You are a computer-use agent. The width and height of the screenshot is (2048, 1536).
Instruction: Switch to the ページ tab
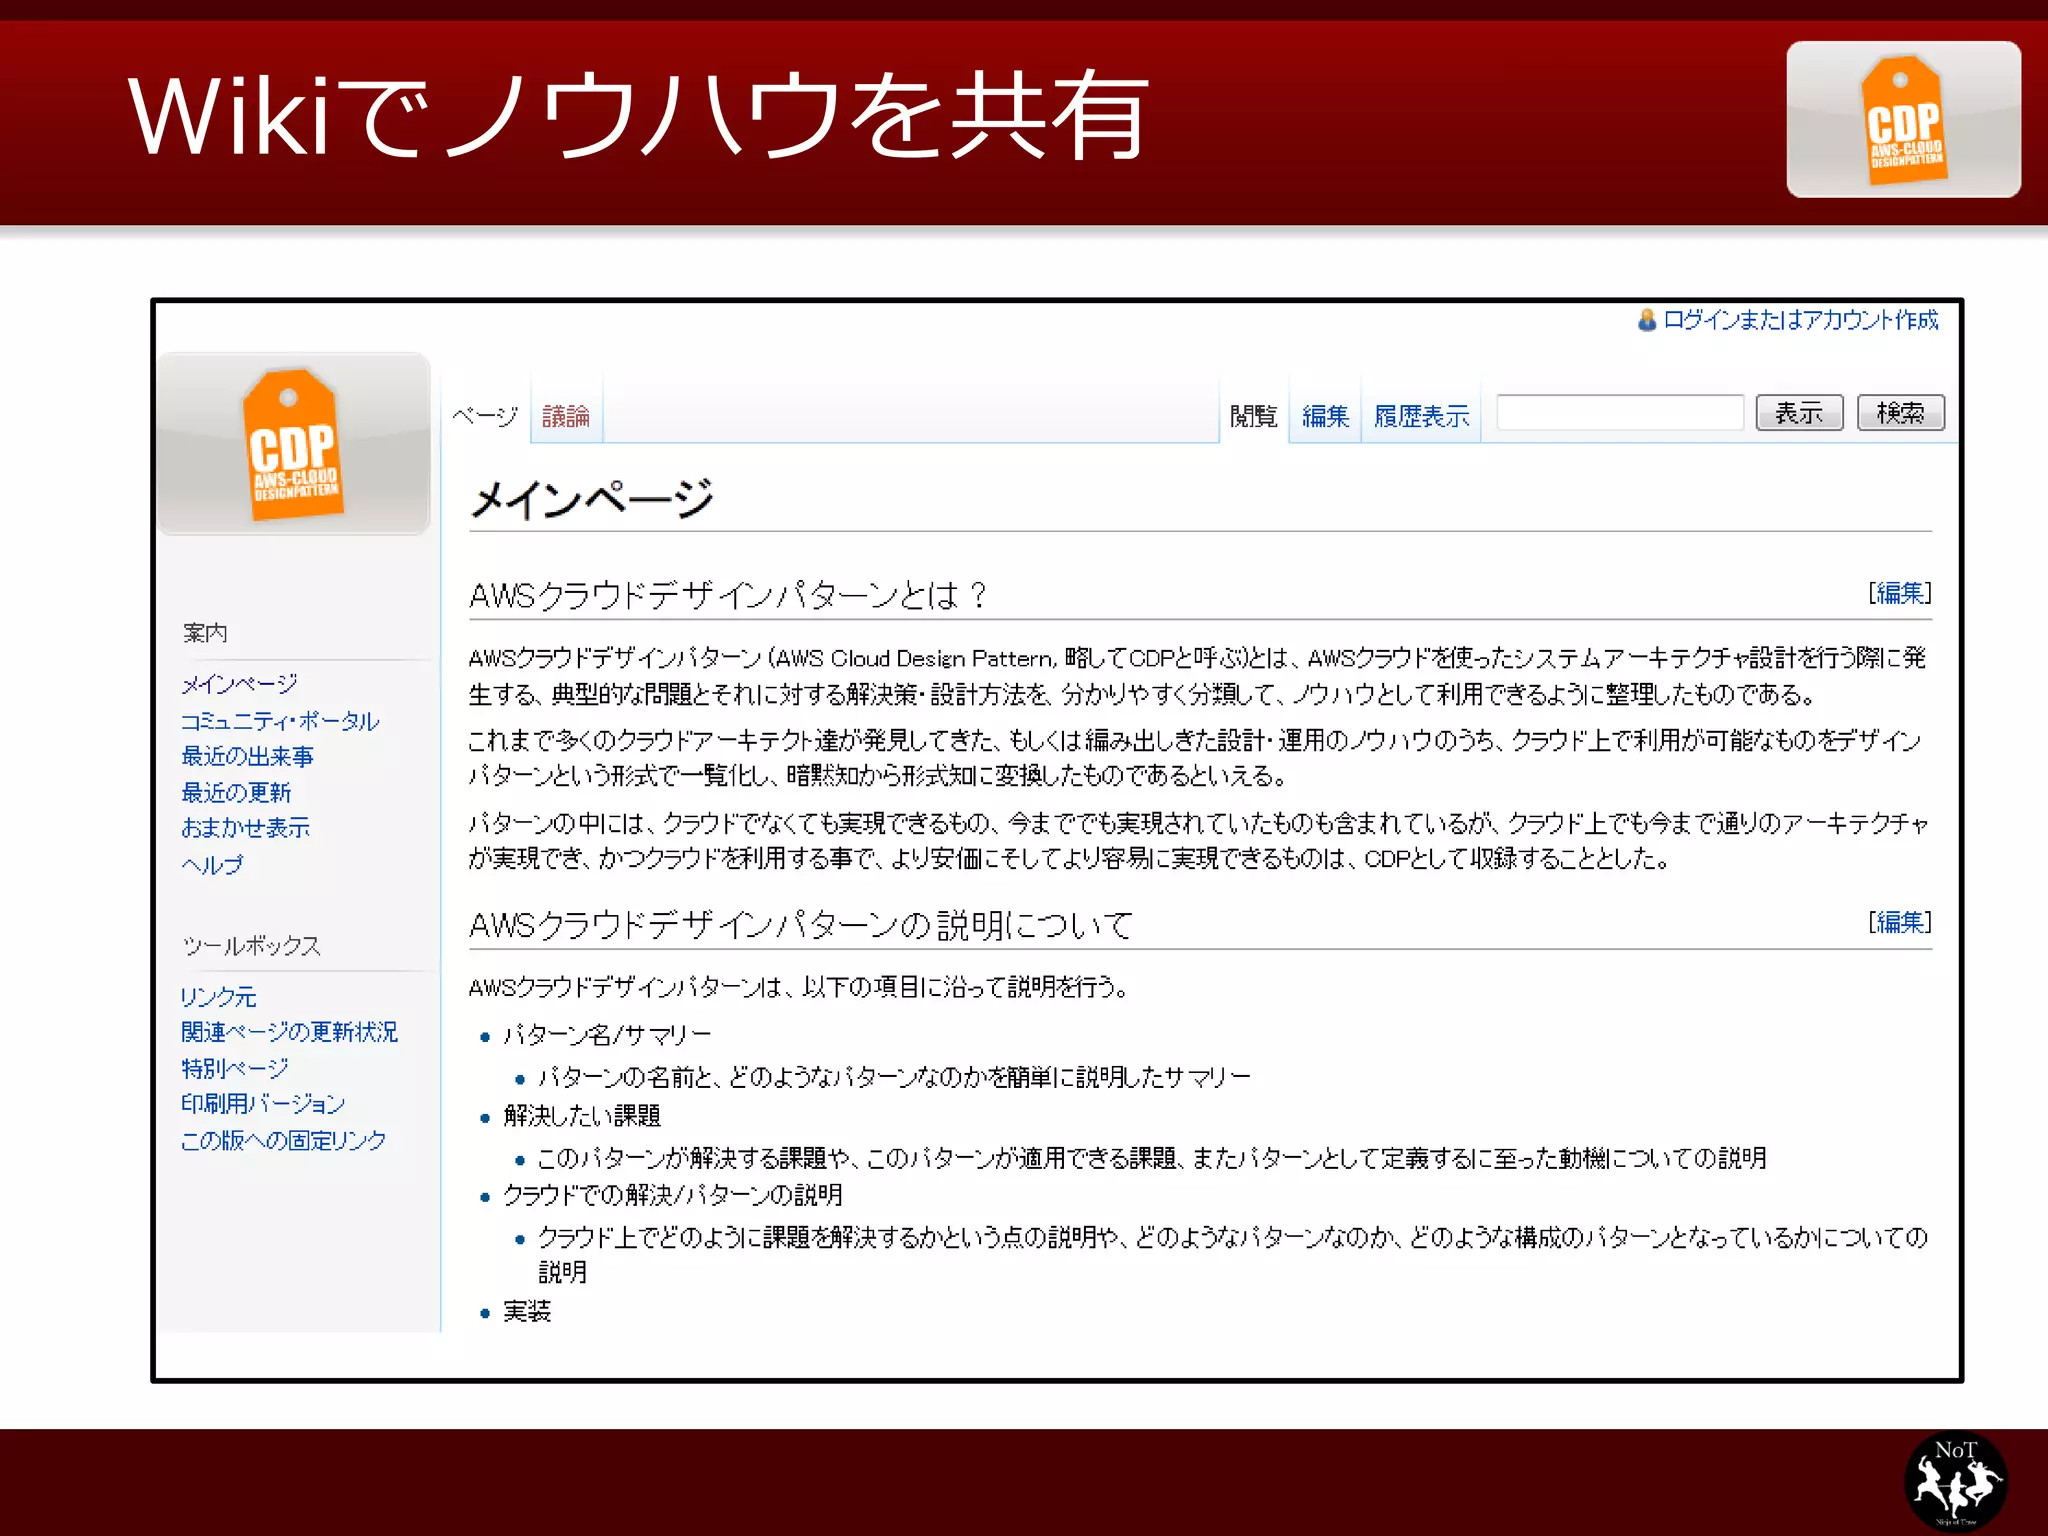pos(485,415)
